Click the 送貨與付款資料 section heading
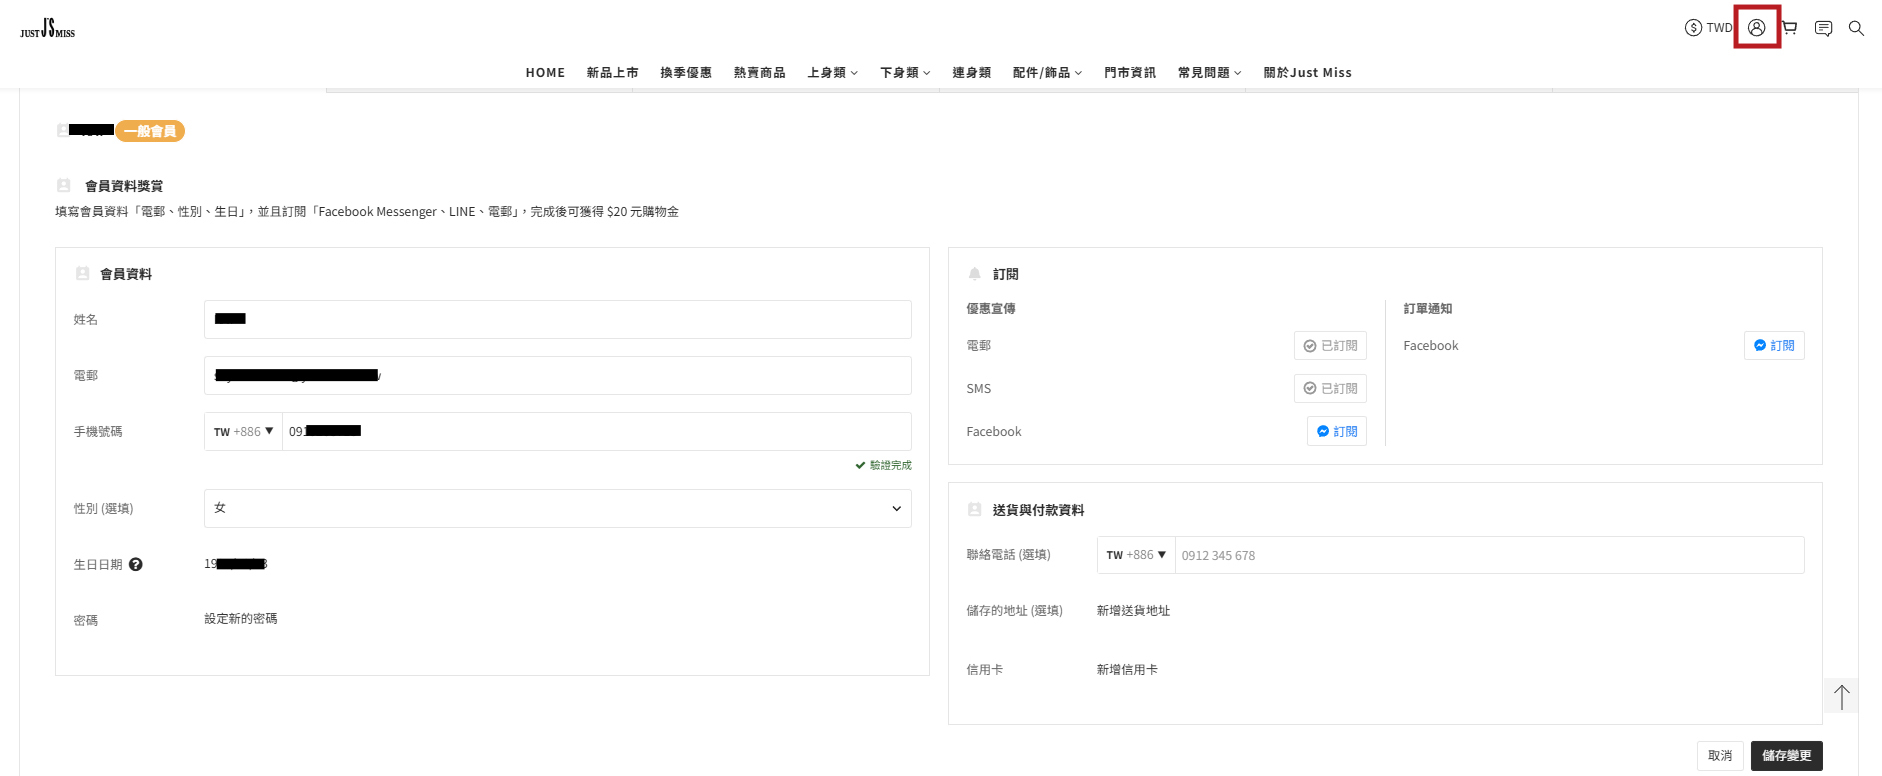The height and width of the screenshot is (776, 1882). pyautogui.click(x=1038, y=510)
